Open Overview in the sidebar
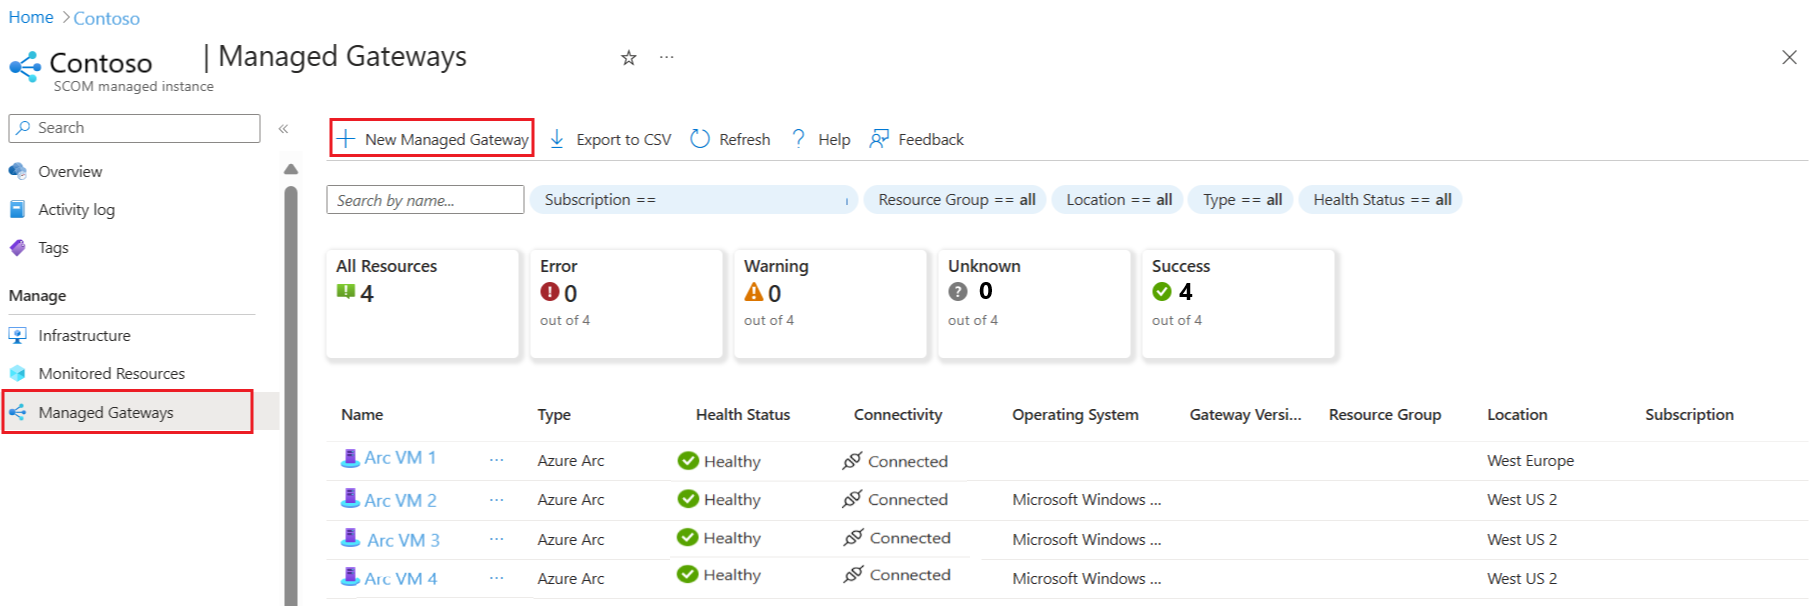Screen dimensions: 1810x606 70,171
